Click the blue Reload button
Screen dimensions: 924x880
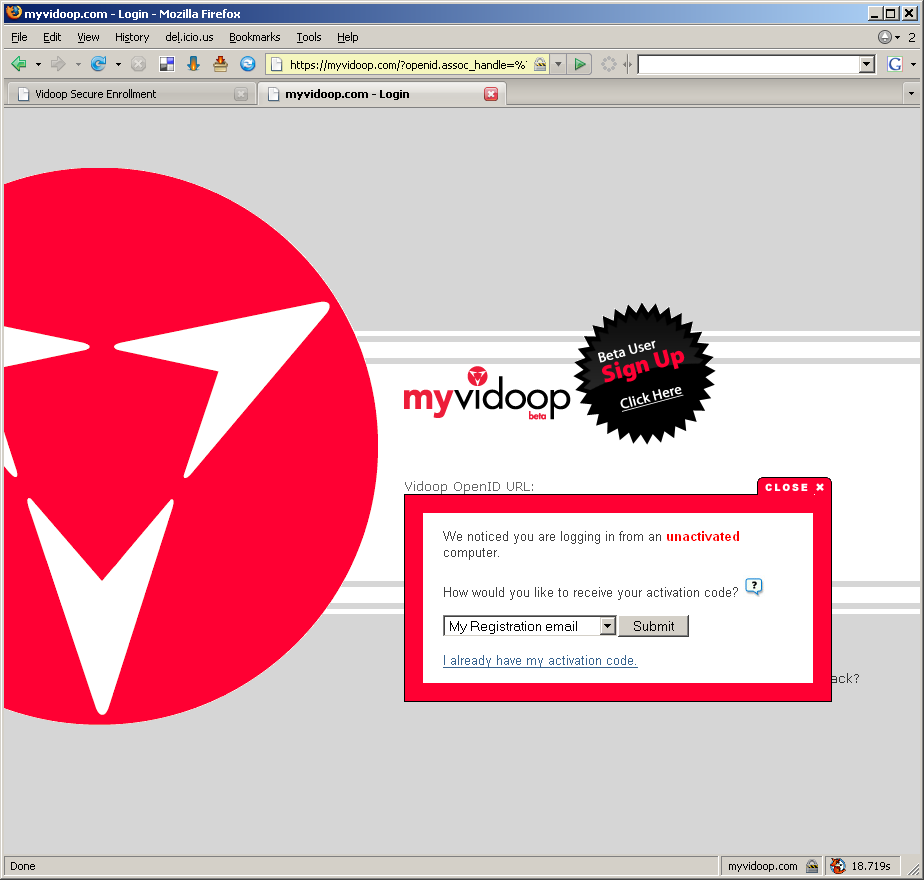coord(98,64)
